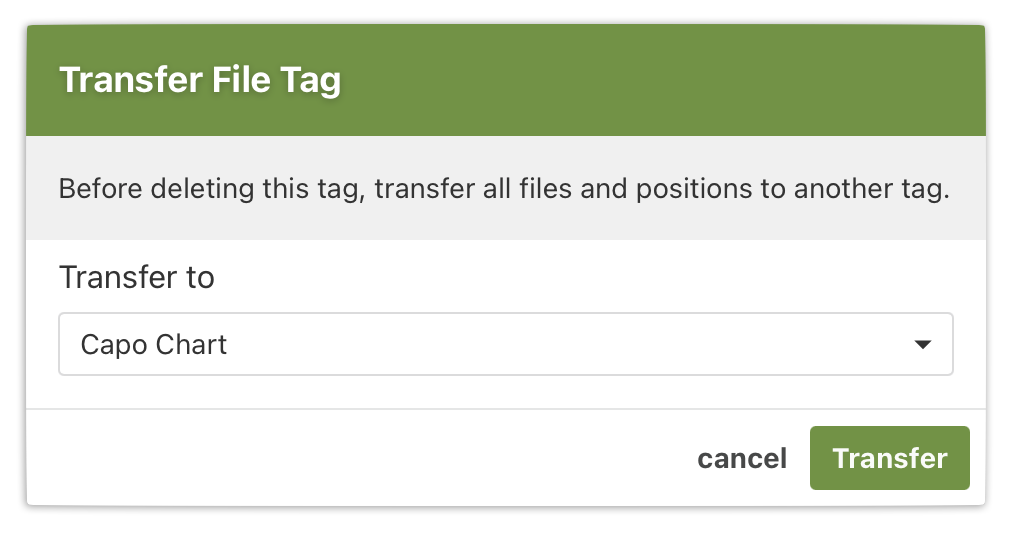Click the dropdown caret arrow
The image size is (1011, 533).
922,345
